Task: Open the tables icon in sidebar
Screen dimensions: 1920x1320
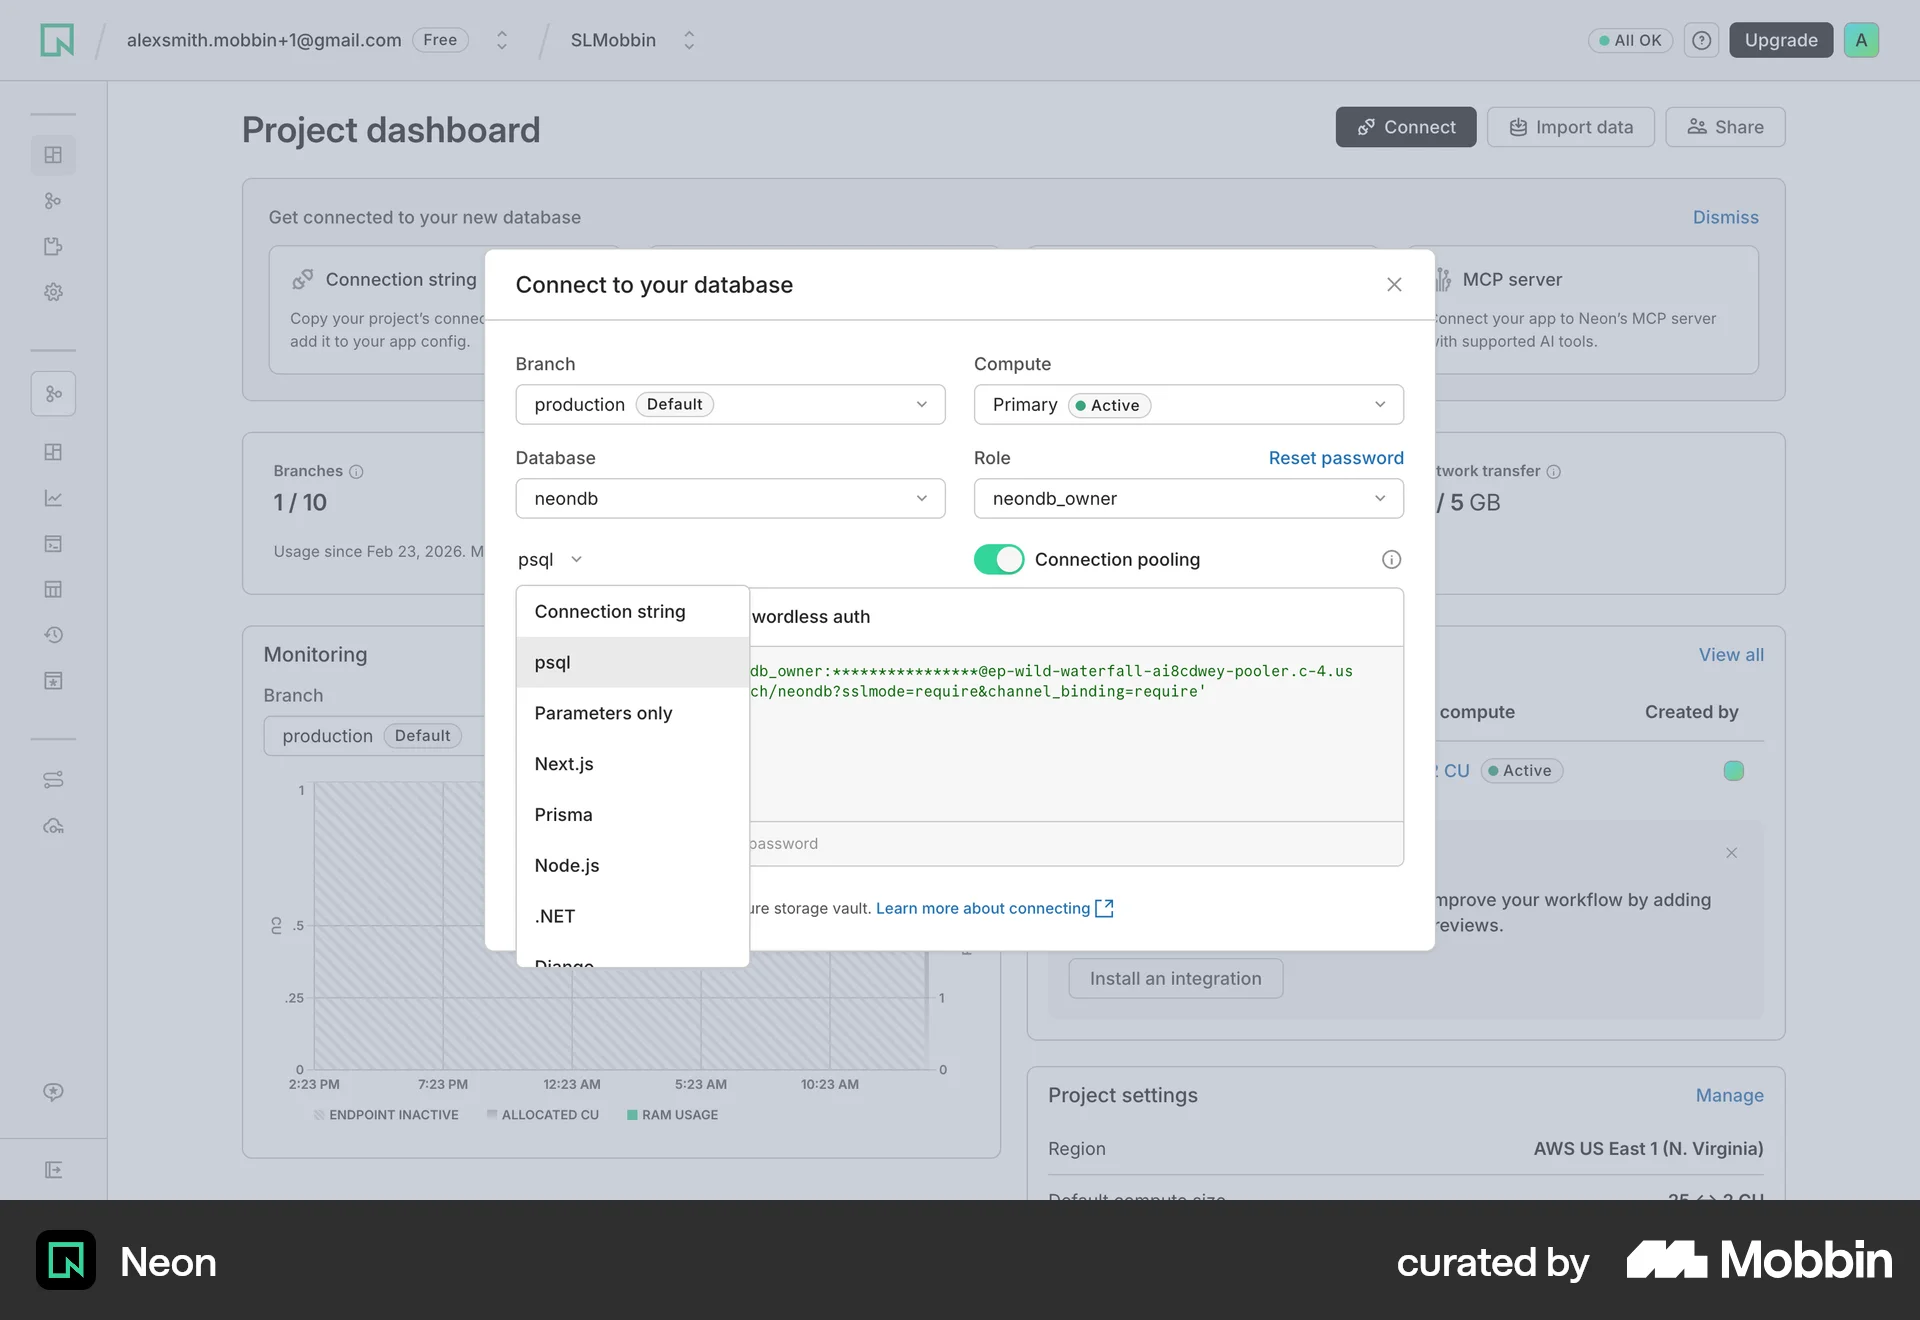Action: point(53,589)
